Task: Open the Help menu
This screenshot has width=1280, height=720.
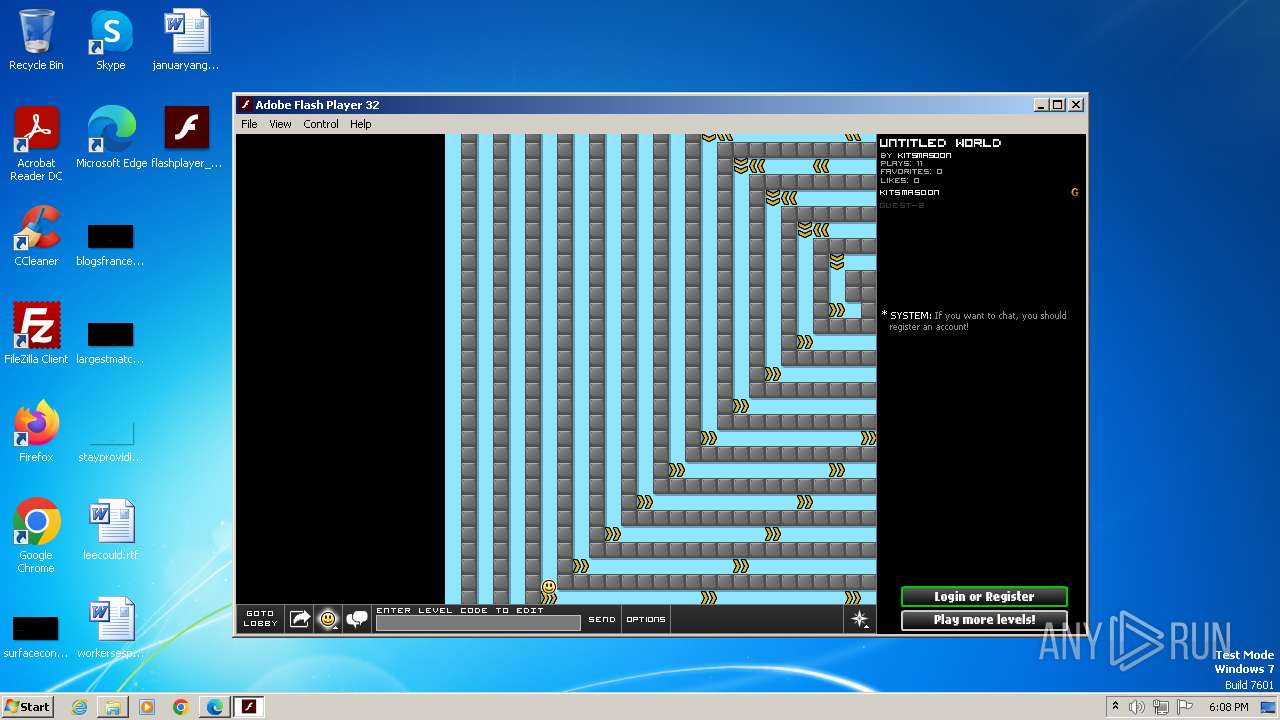Action: coord(361,124)
